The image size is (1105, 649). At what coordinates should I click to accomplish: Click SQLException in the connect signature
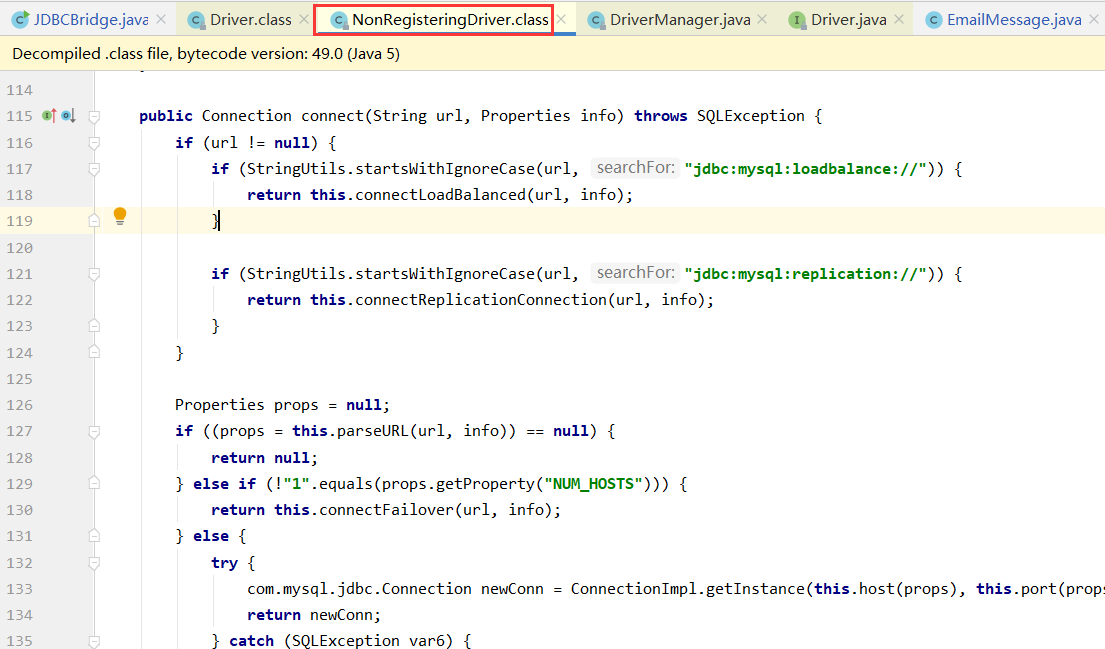click(751, 116)
